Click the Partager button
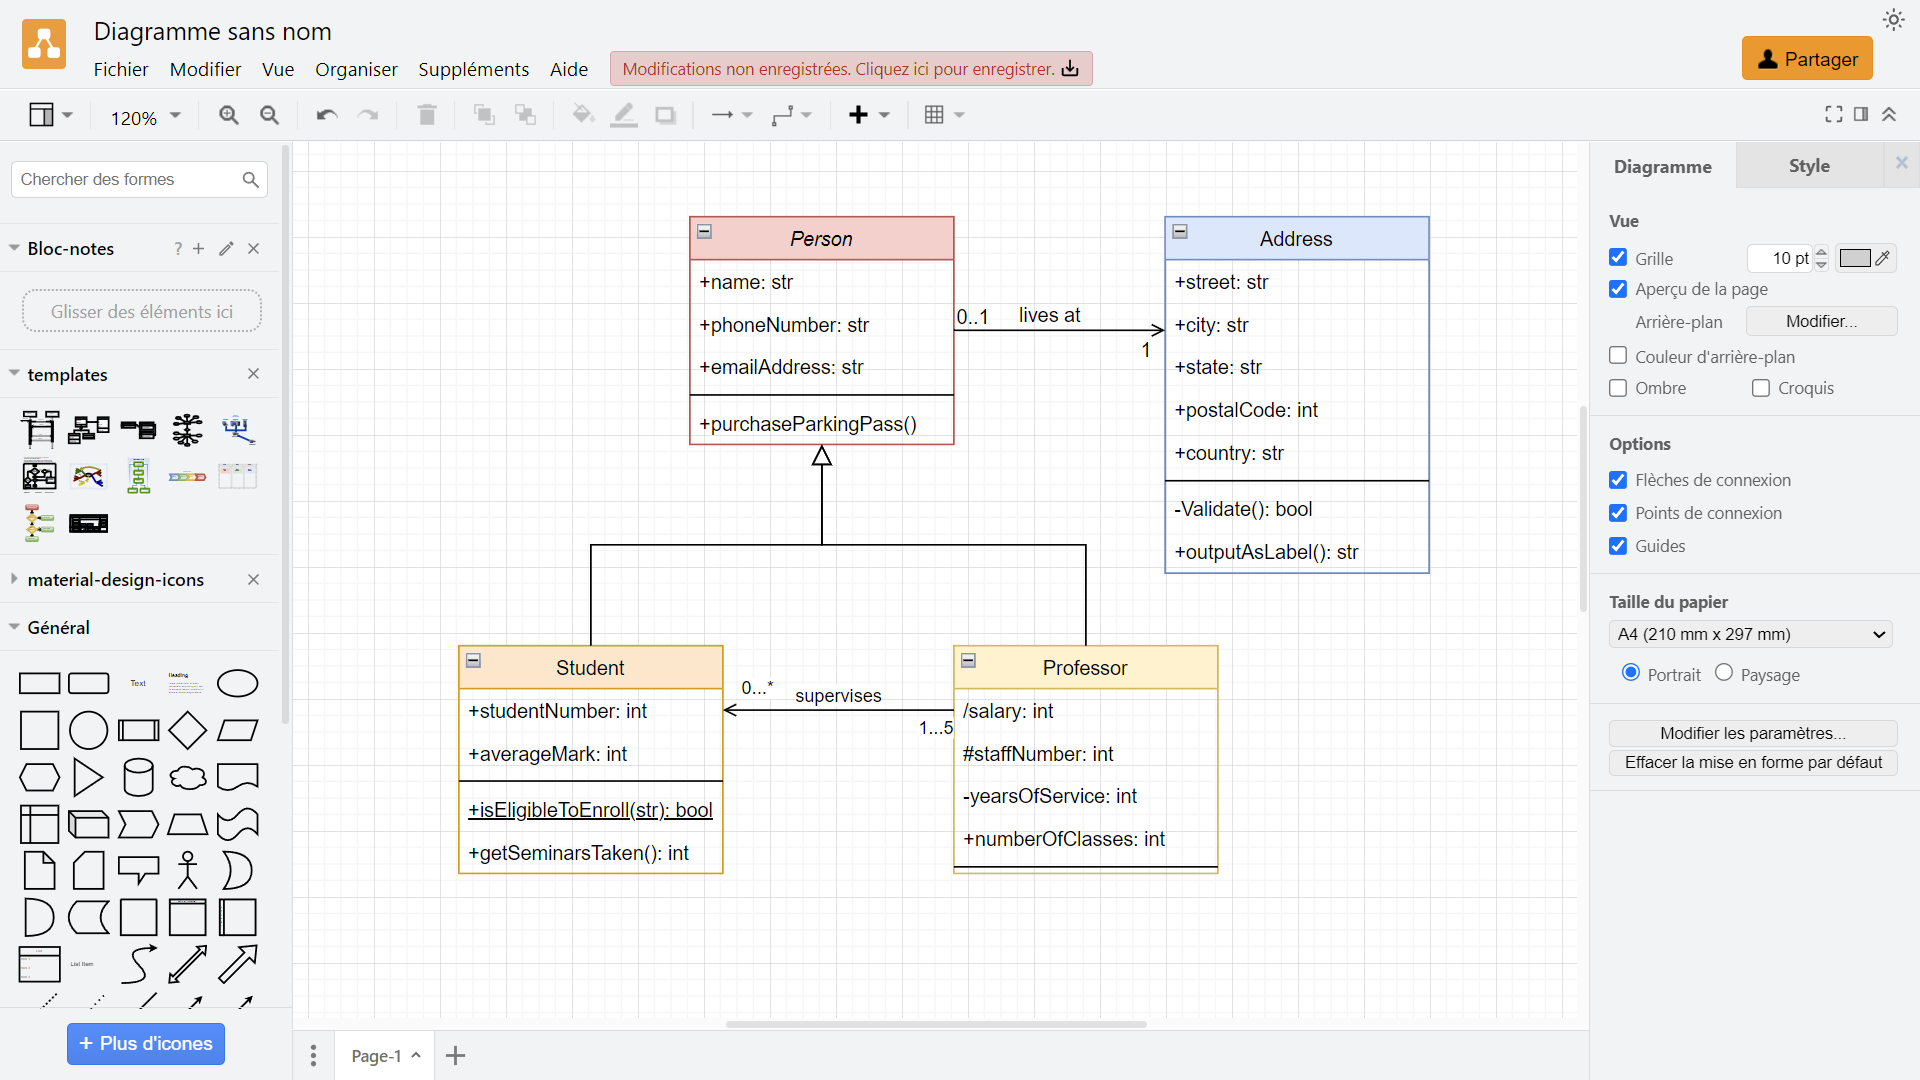Viewport: 1920px width, 1080px height. pyautogui.click(x=1807, y=59)
